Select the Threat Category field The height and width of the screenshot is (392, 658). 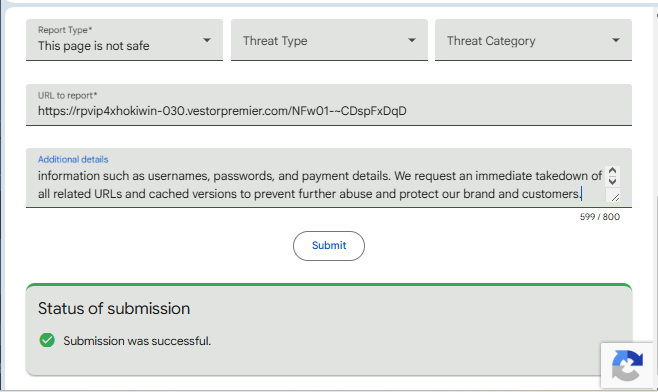[533, 40]
